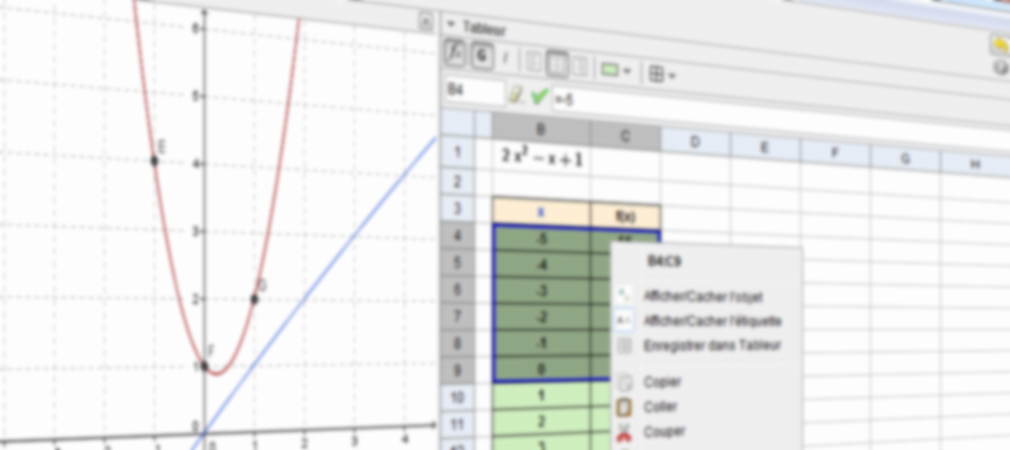Choose Enregistrer dans Tableur in the context menu
The height and width of the screenshot is (450, 1010).
point(712,346)
